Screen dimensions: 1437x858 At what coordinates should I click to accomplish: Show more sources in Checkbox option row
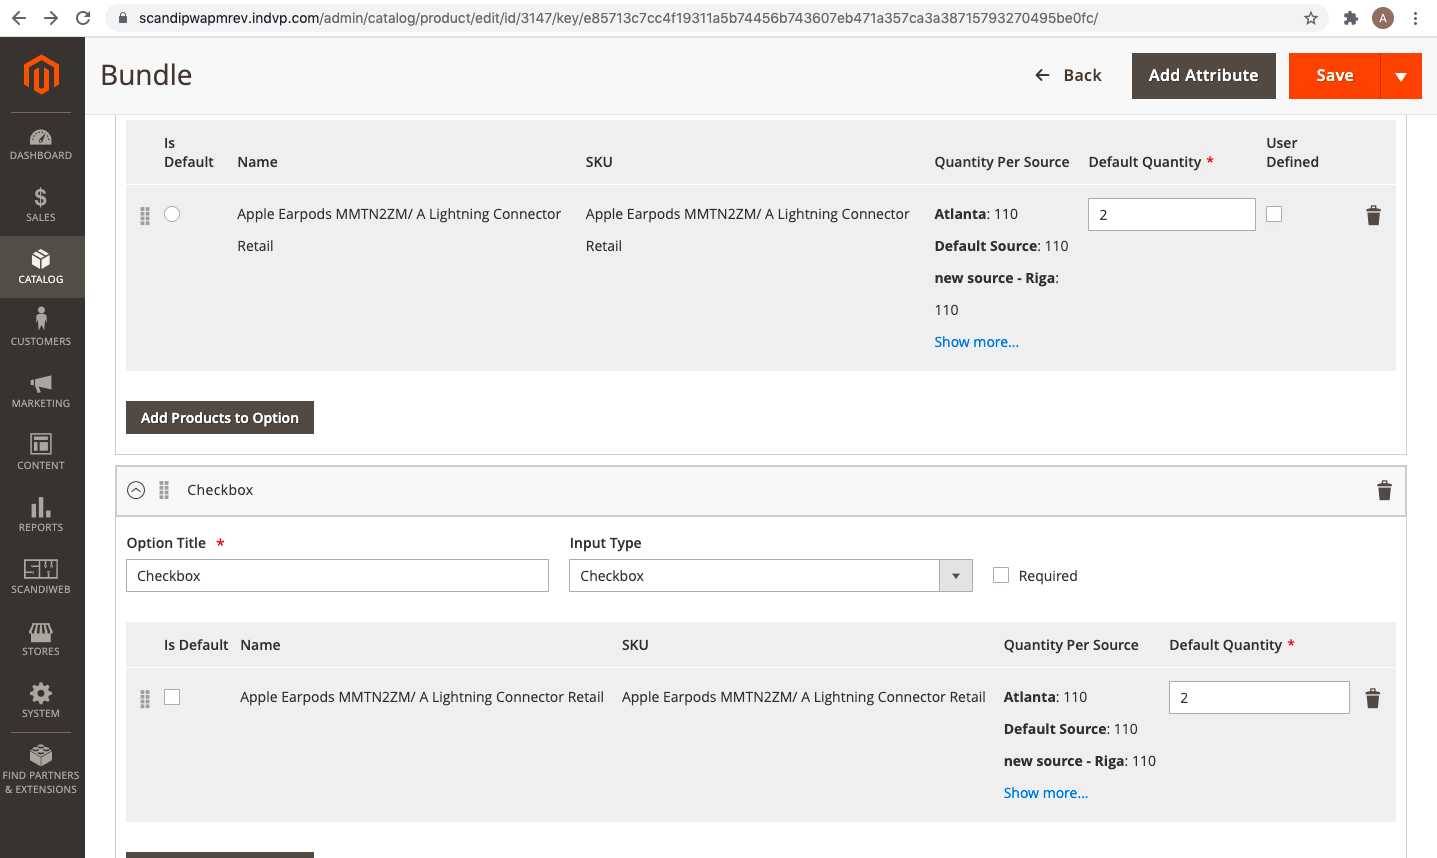(x=1046, y=793)
